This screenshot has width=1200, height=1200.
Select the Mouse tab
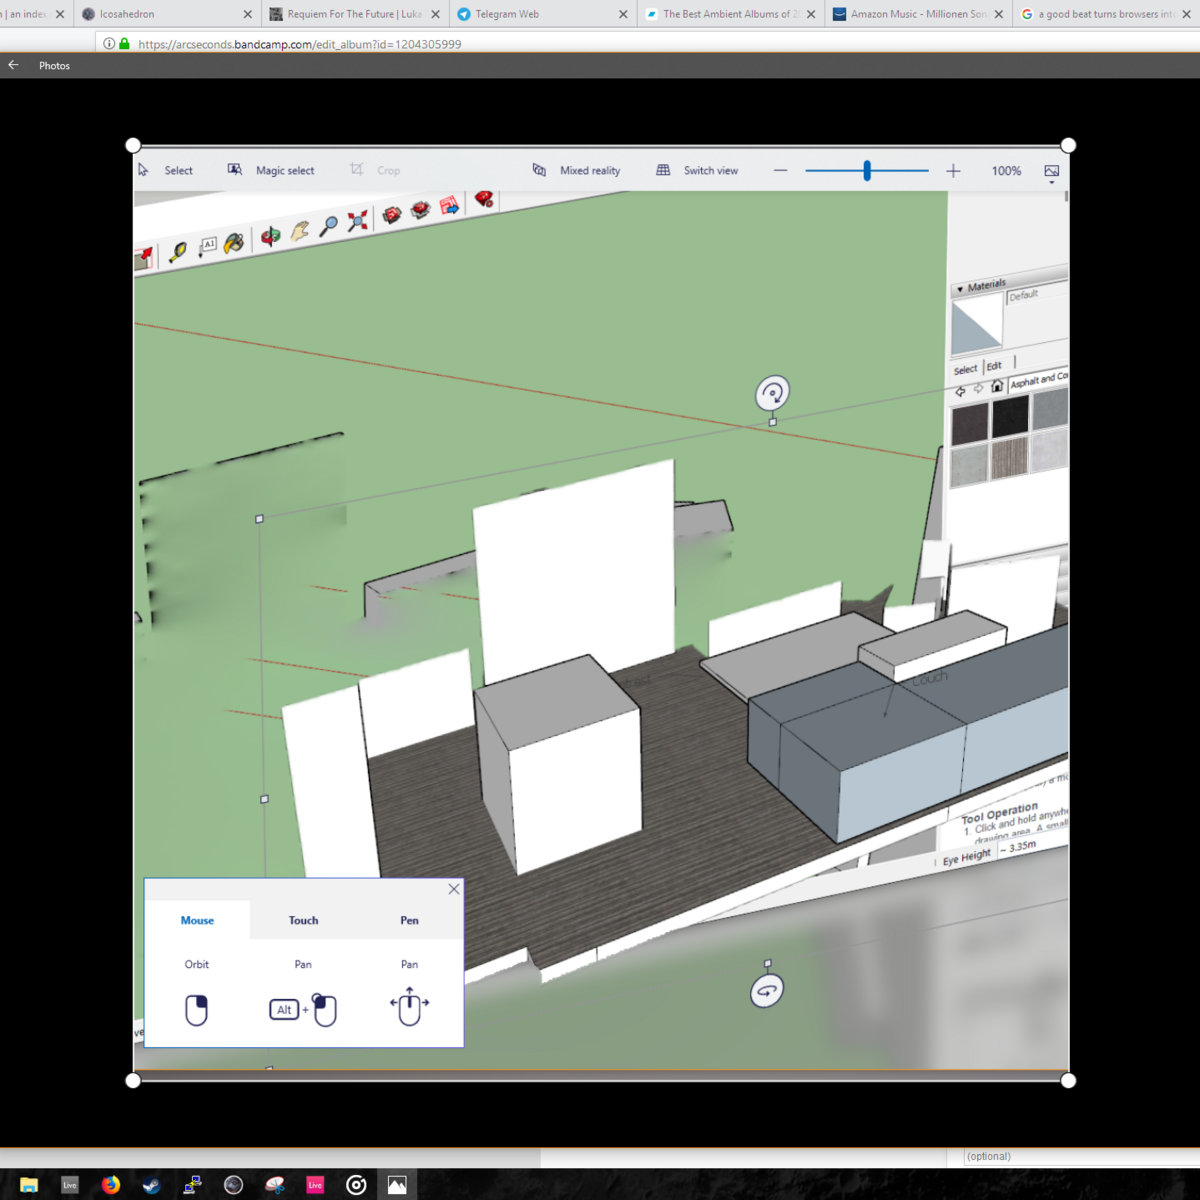[197, 920]
